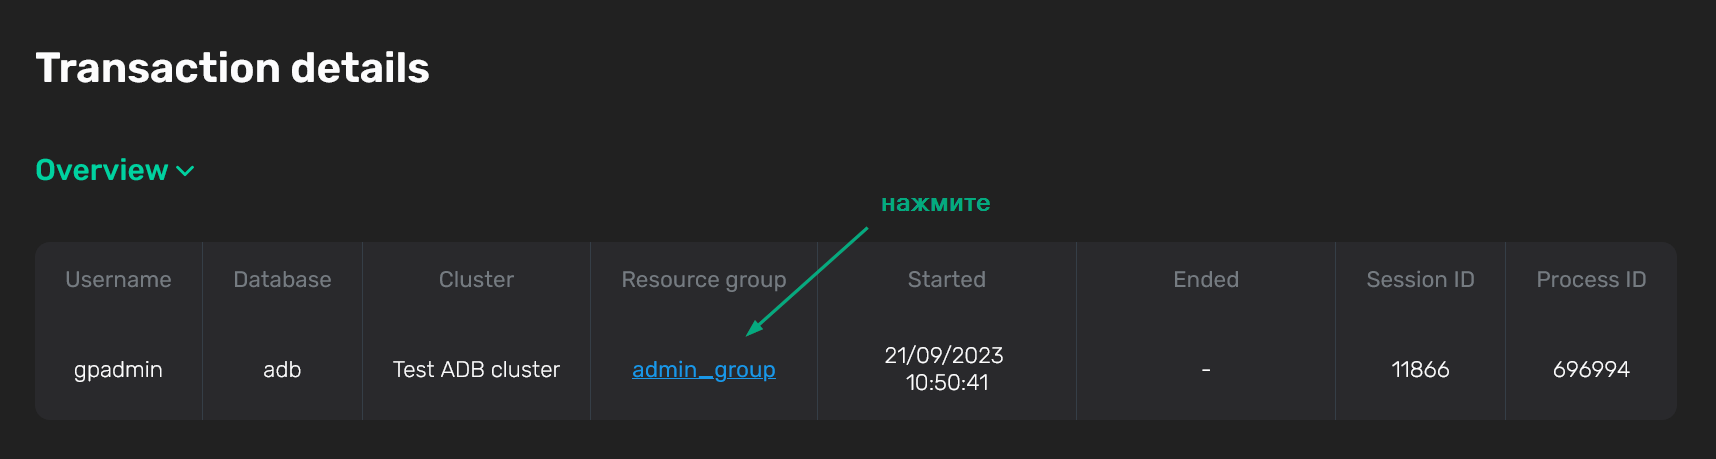1716x459 pixels.
Task: Click the Process ID column header
Action: [1590, 280]
